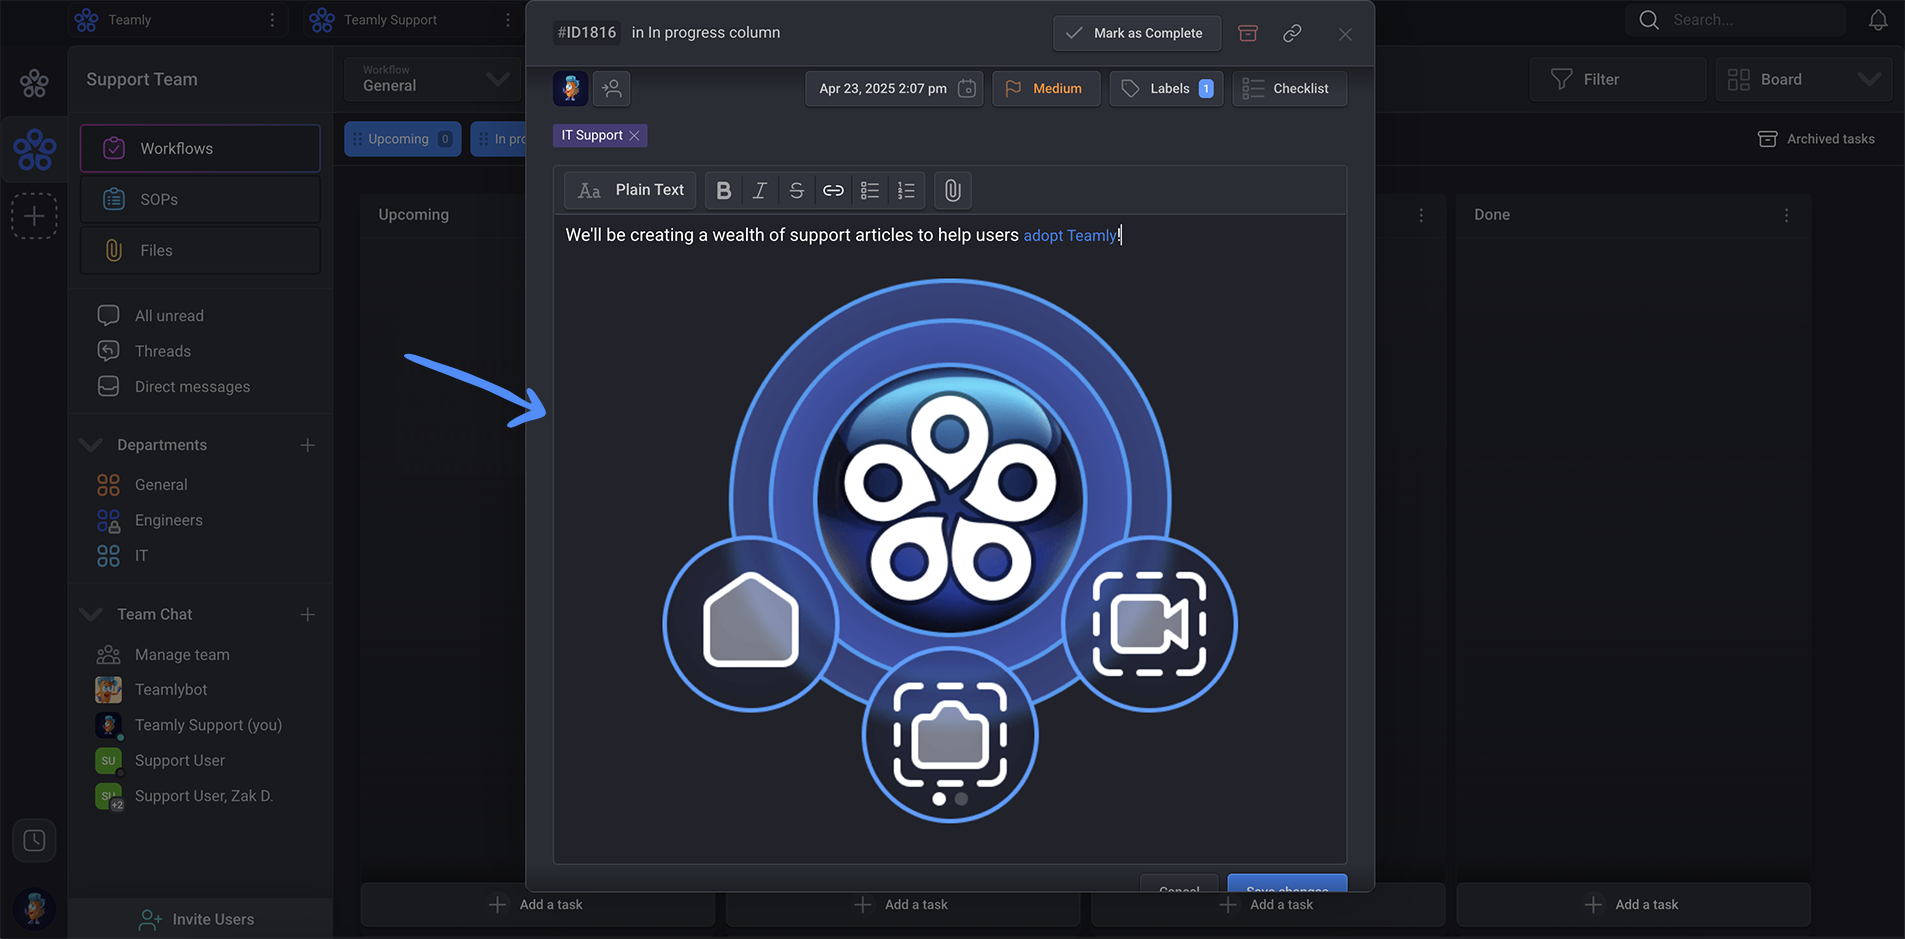The image size is (1905, 939).
Task: Click Invite Users
Action: 197,919
